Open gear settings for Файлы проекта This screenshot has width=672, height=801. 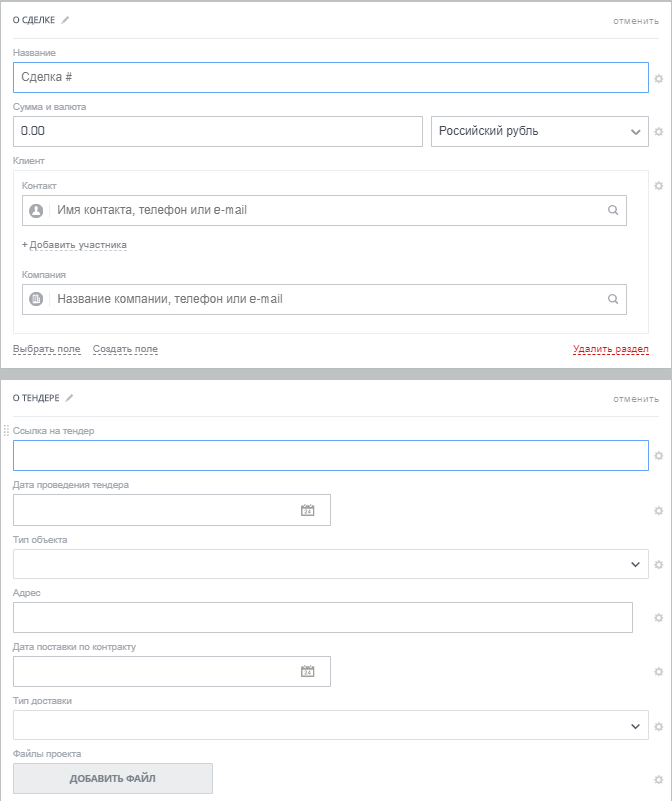pos(658,779)
